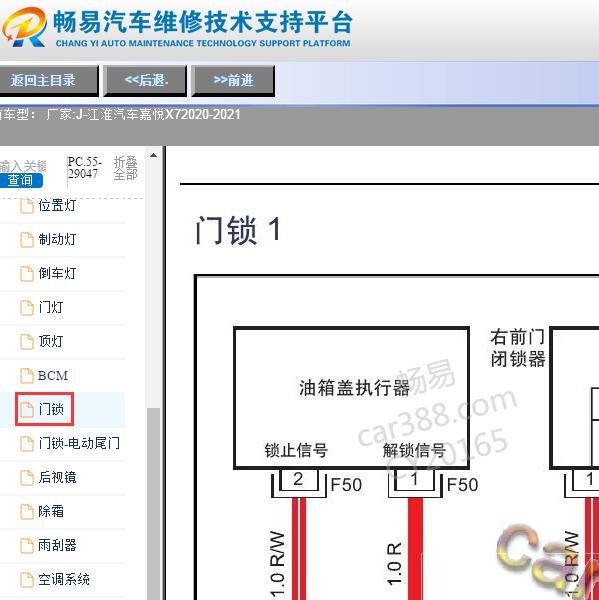599x600 pixels.
Task: Click the document icon beside BCM
Action: [x=26, y=376]
